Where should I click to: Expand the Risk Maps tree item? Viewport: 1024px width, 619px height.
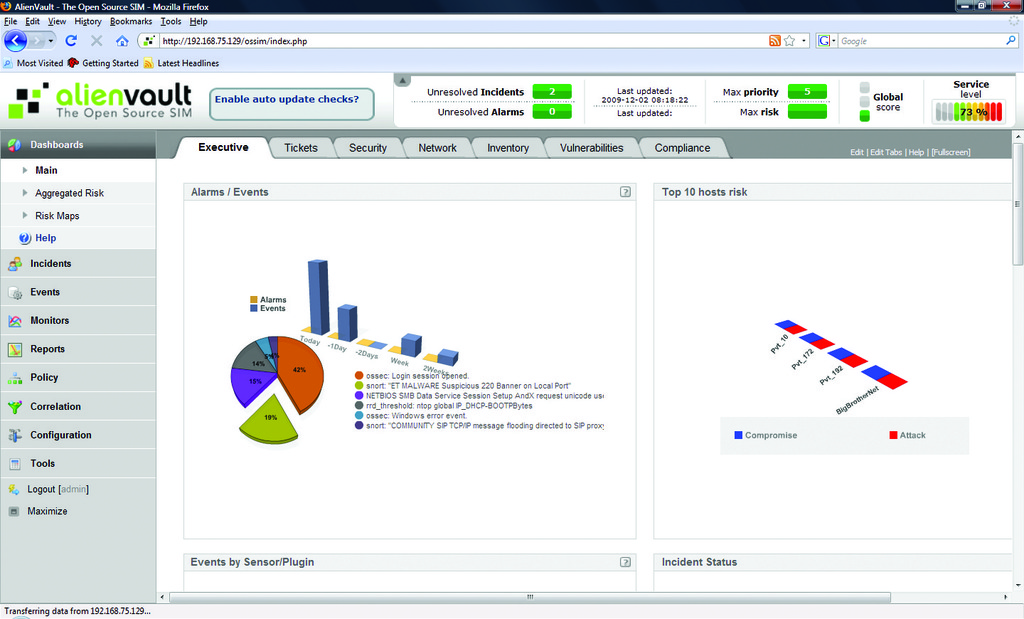[x=25, y=216]
